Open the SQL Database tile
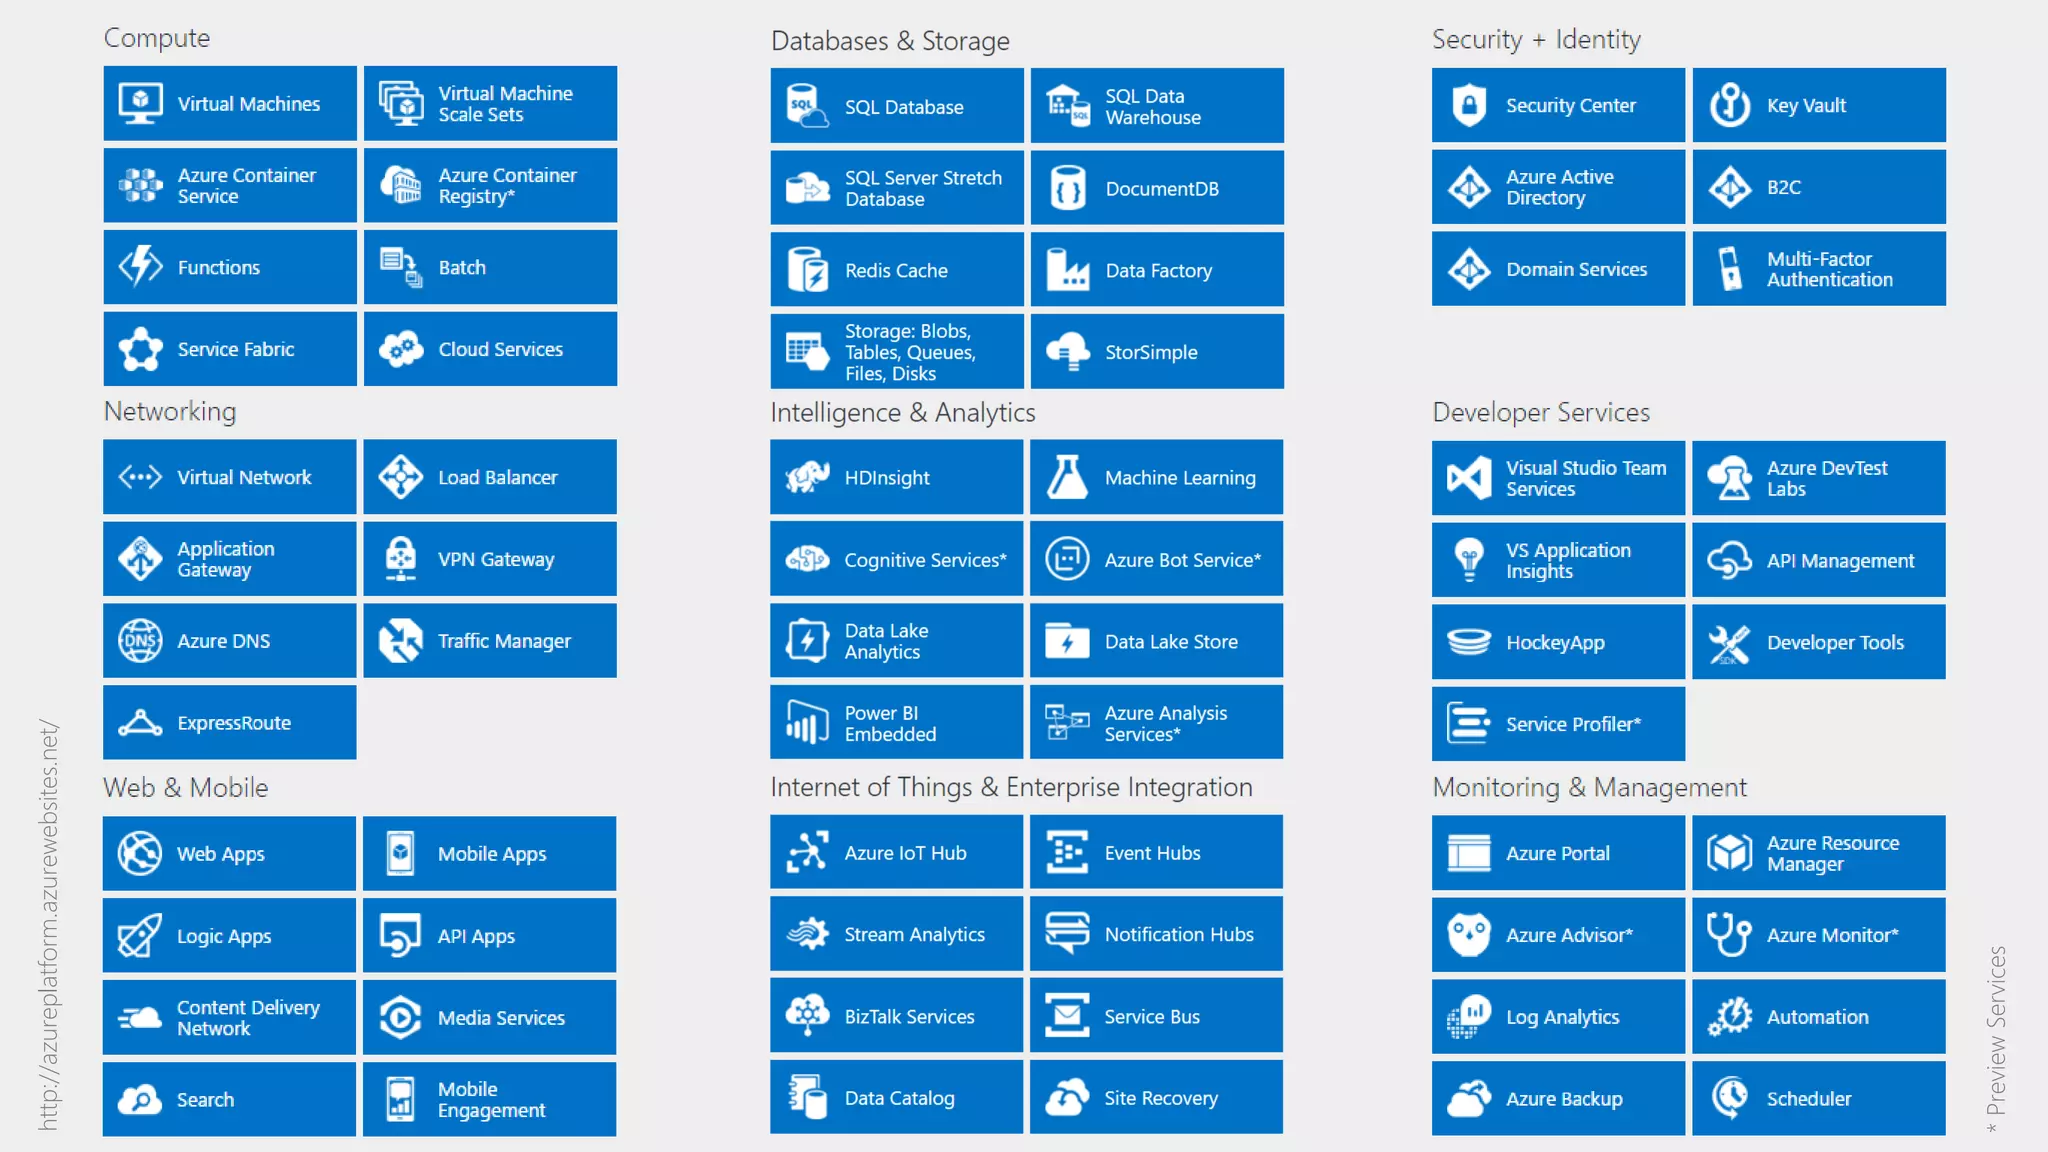 (x=897, y=106)
